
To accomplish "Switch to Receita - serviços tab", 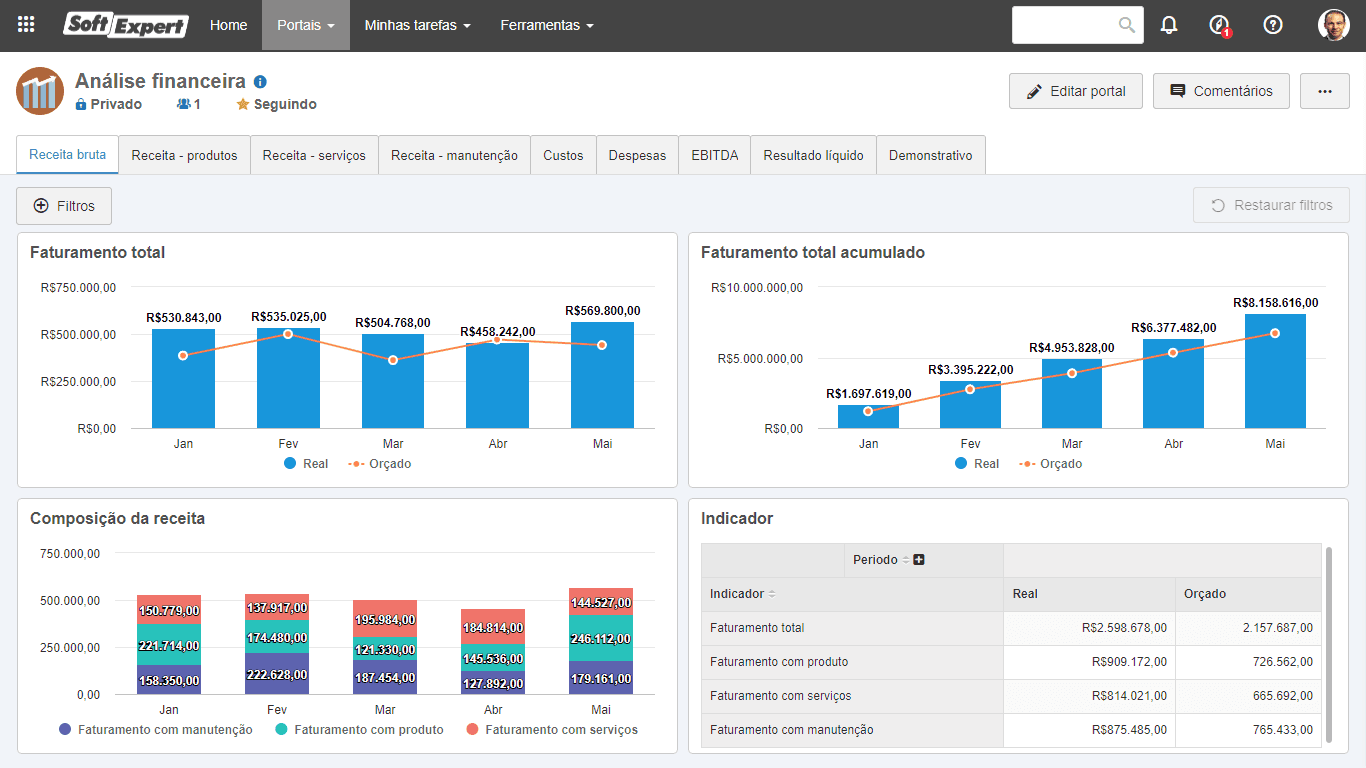I will (314, 155).
